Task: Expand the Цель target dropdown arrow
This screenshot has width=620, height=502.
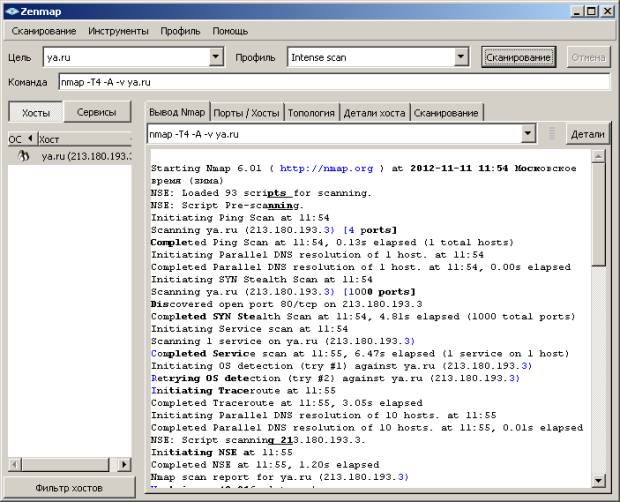Action: tap(215, 57)
